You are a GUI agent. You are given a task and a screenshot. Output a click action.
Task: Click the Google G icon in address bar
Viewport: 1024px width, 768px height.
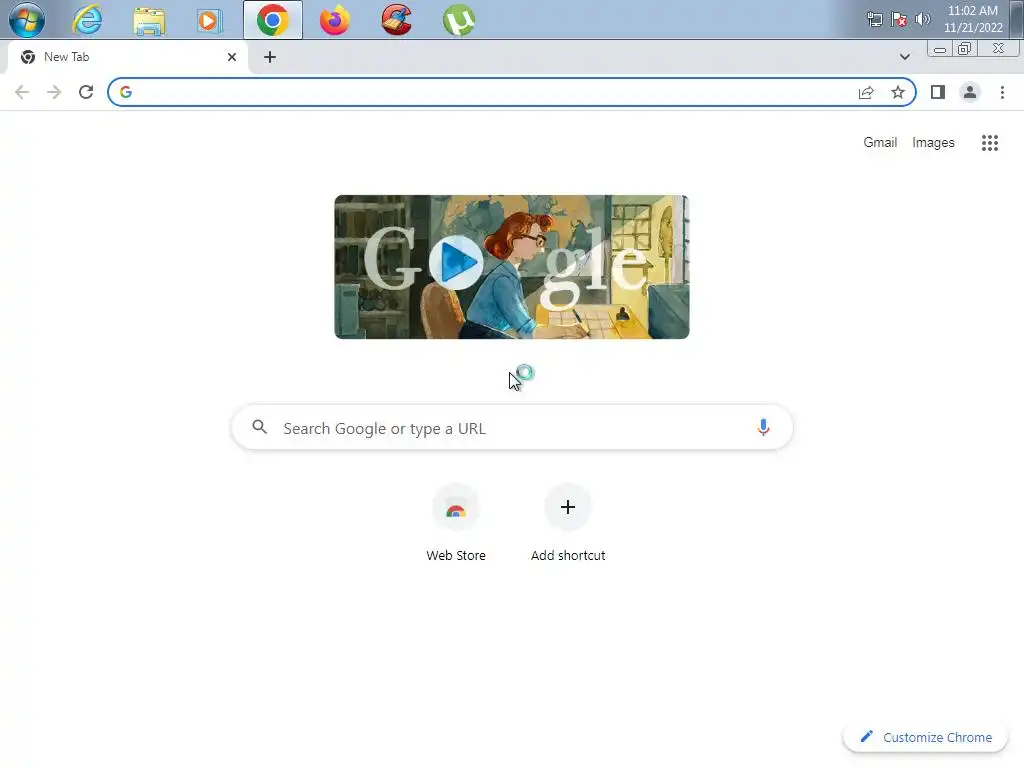[126, 92]
